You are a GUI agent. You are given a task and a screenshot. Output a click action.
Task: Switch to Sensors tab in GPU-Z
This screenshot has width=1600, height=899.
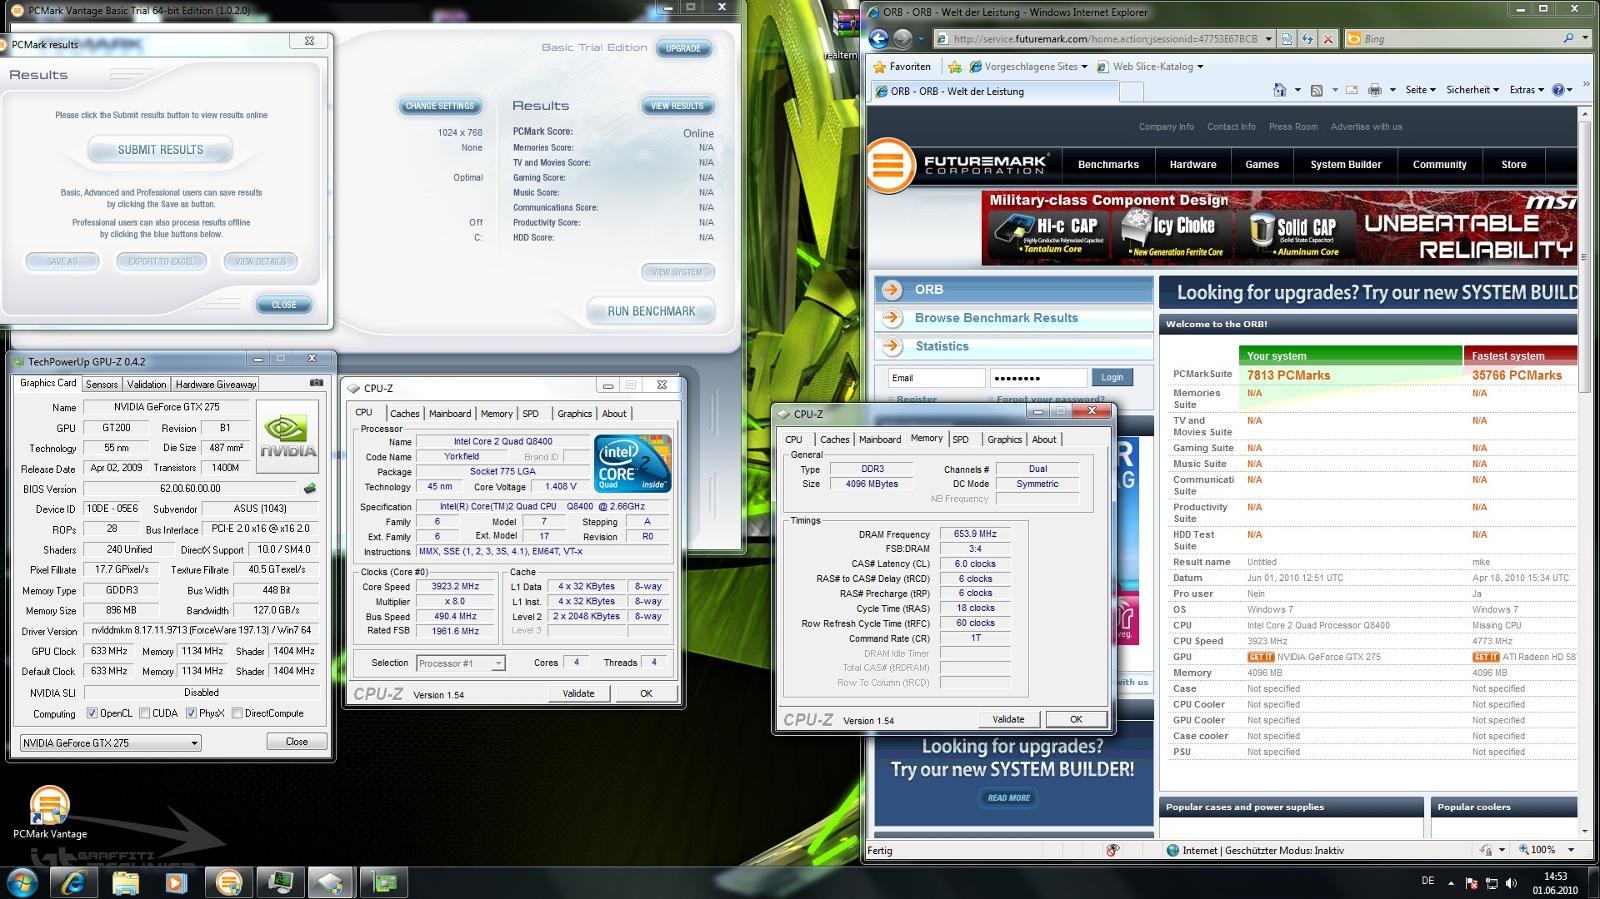[102, 384]
